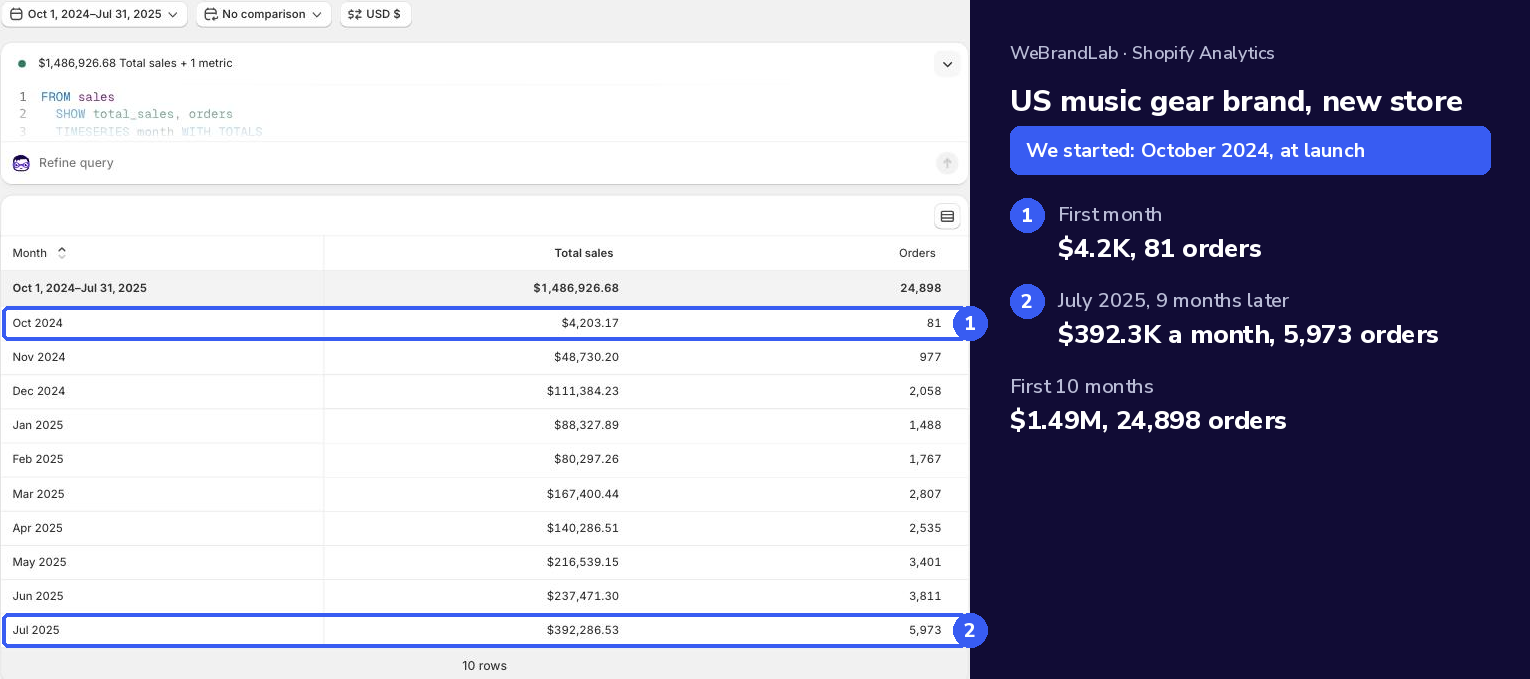
Task: Click the 5,973 orders cell
Action: click(x=925, y=630)
